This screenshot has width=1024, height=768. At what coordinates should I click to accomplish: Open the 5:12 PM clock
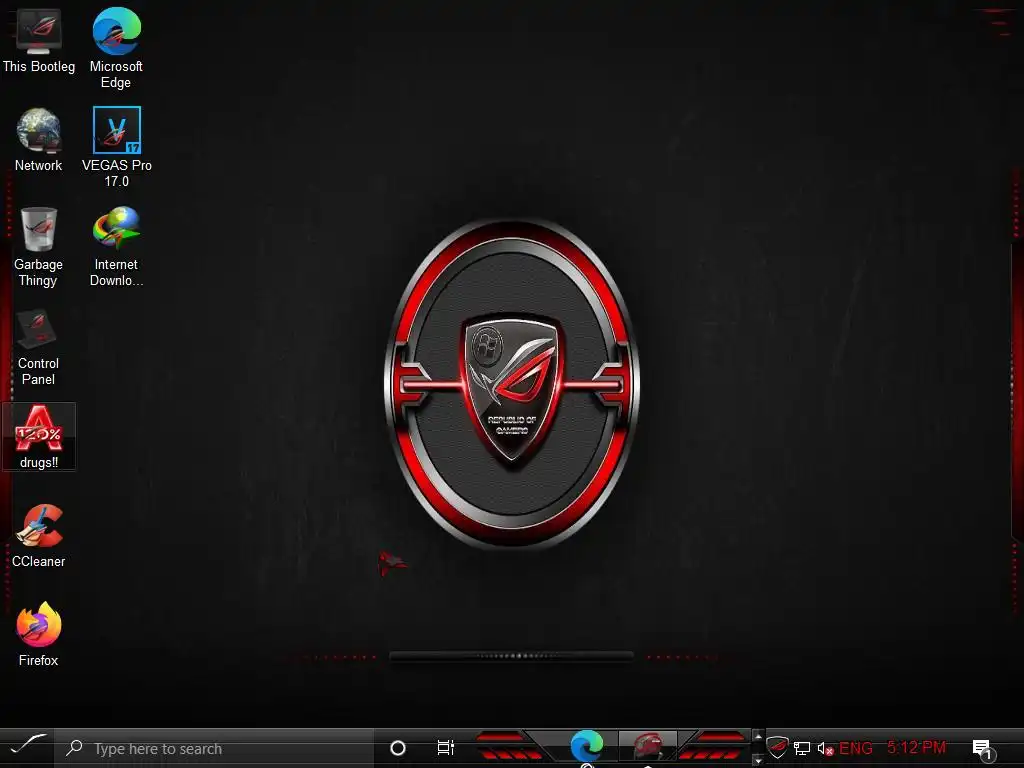point(916,747)
